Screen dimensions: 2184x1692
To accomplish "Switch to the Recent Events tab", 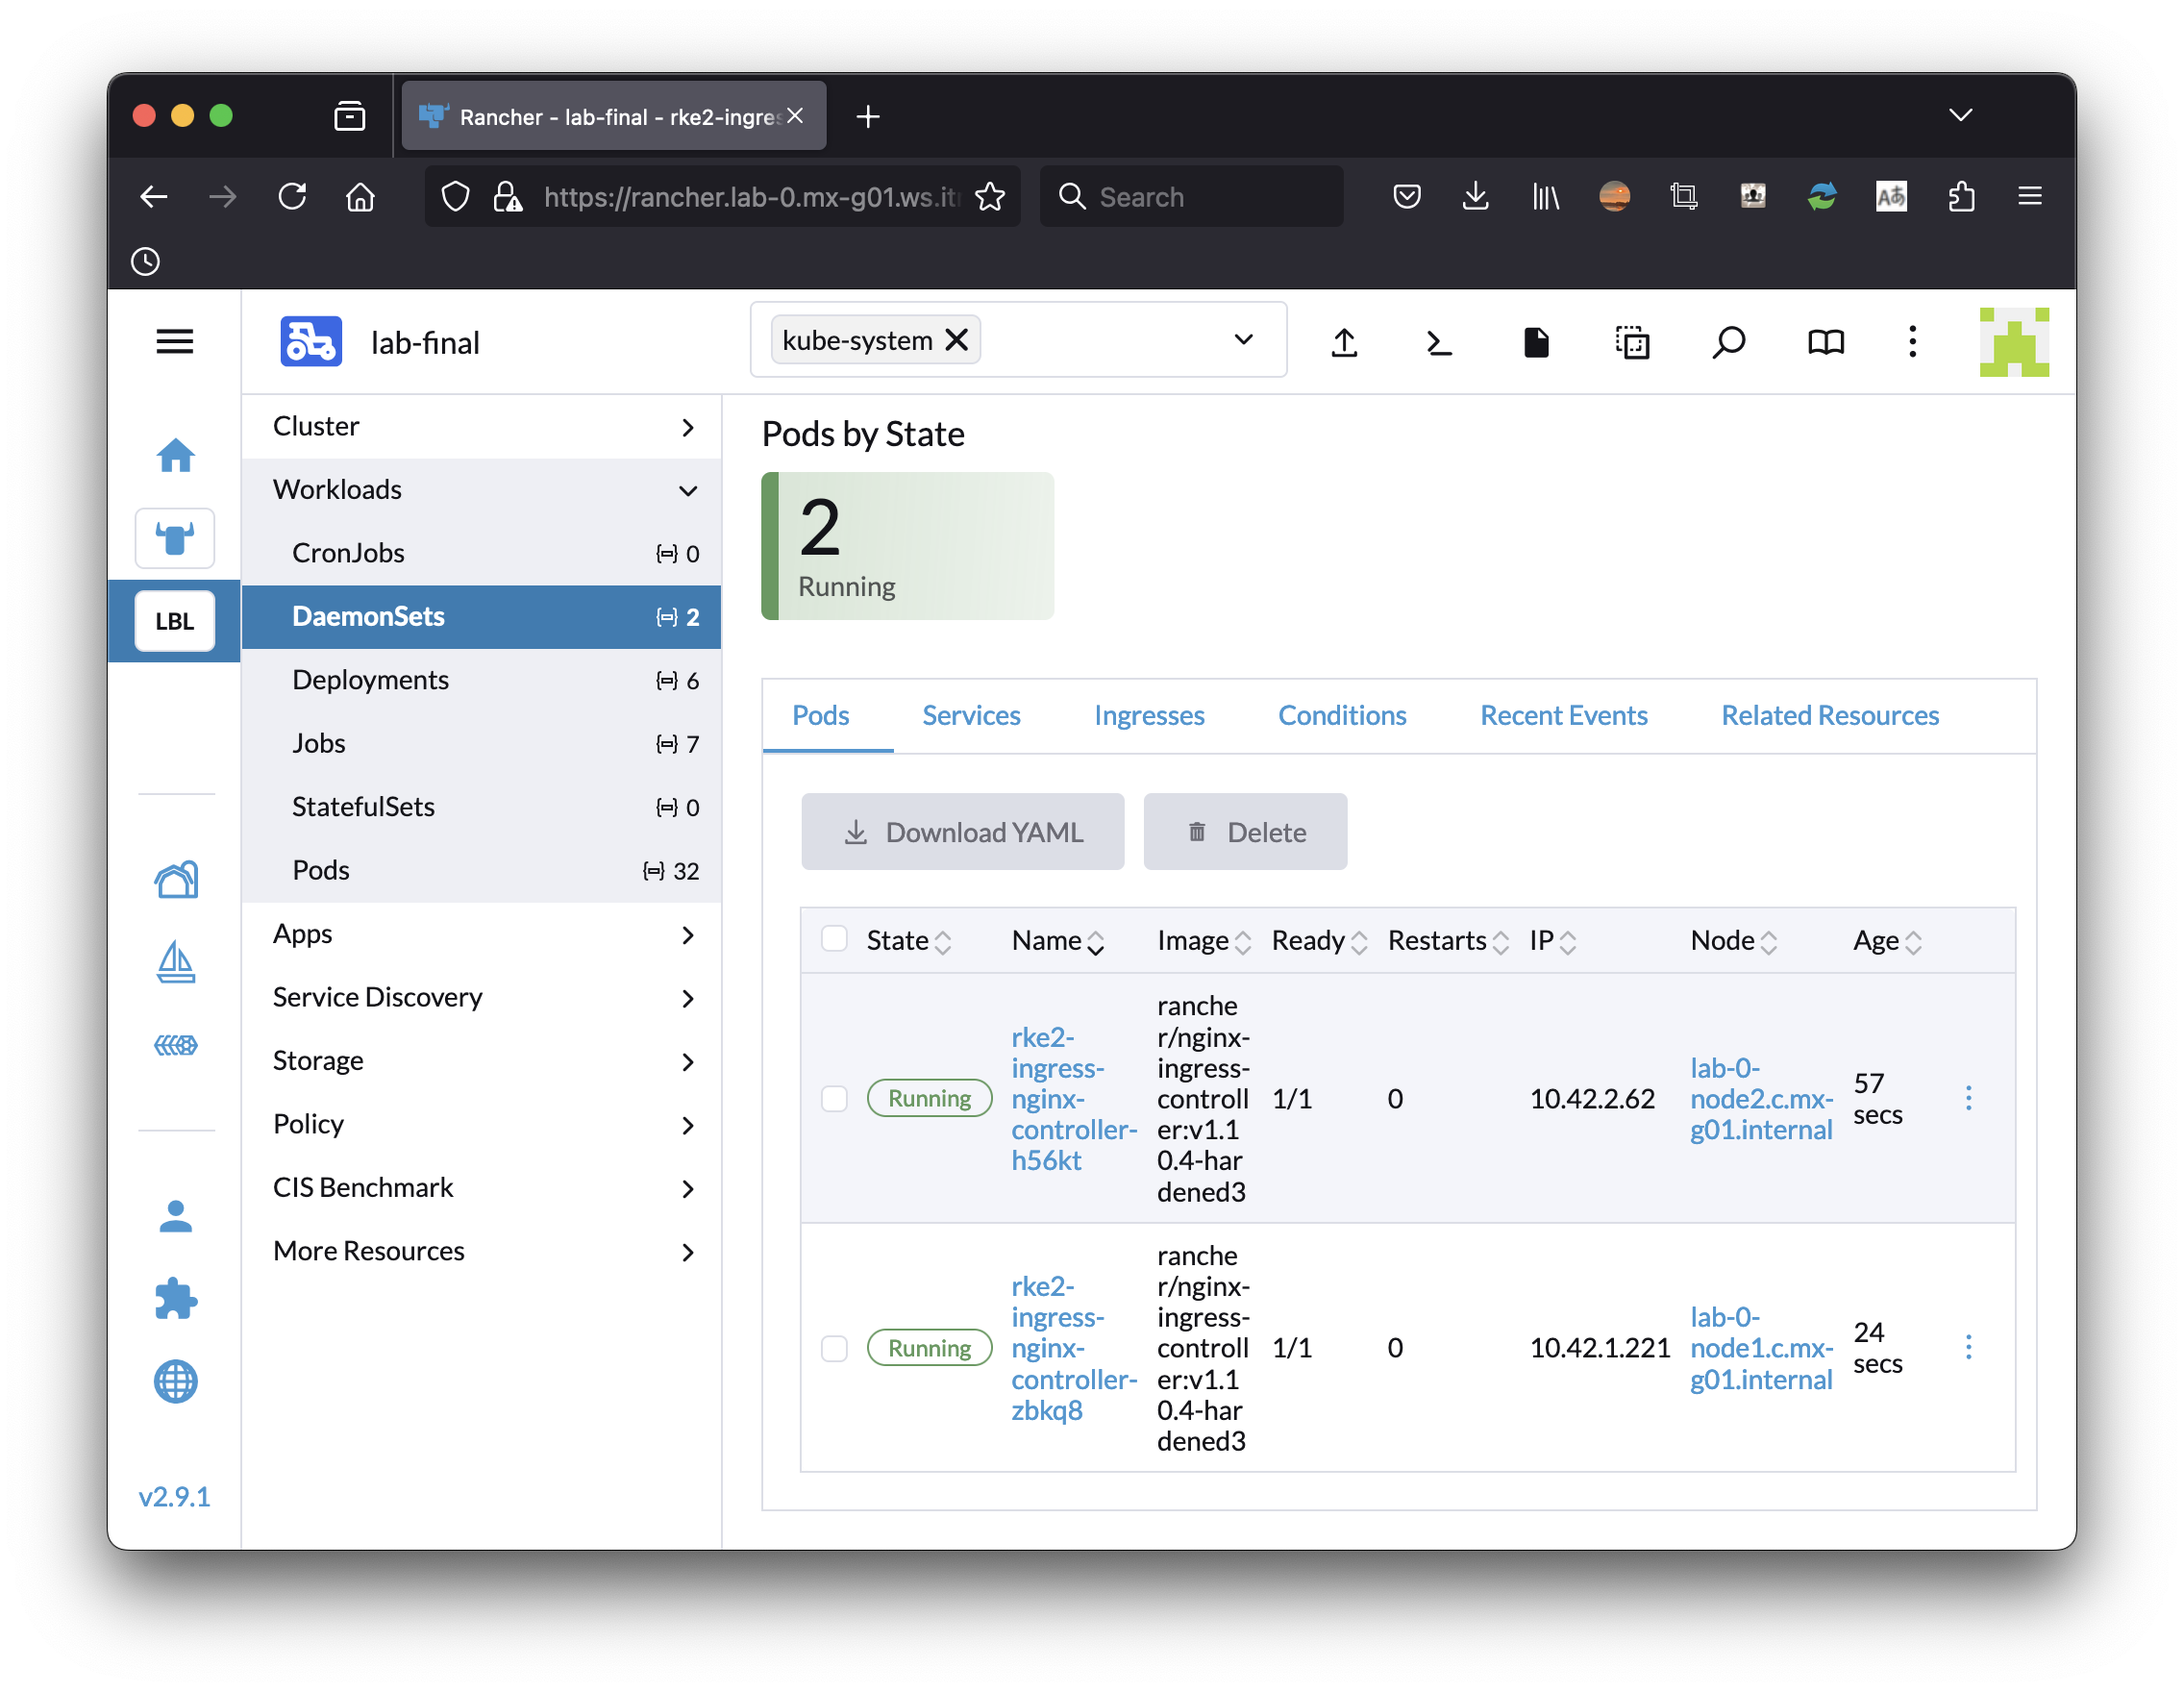I will [1563, 716].
